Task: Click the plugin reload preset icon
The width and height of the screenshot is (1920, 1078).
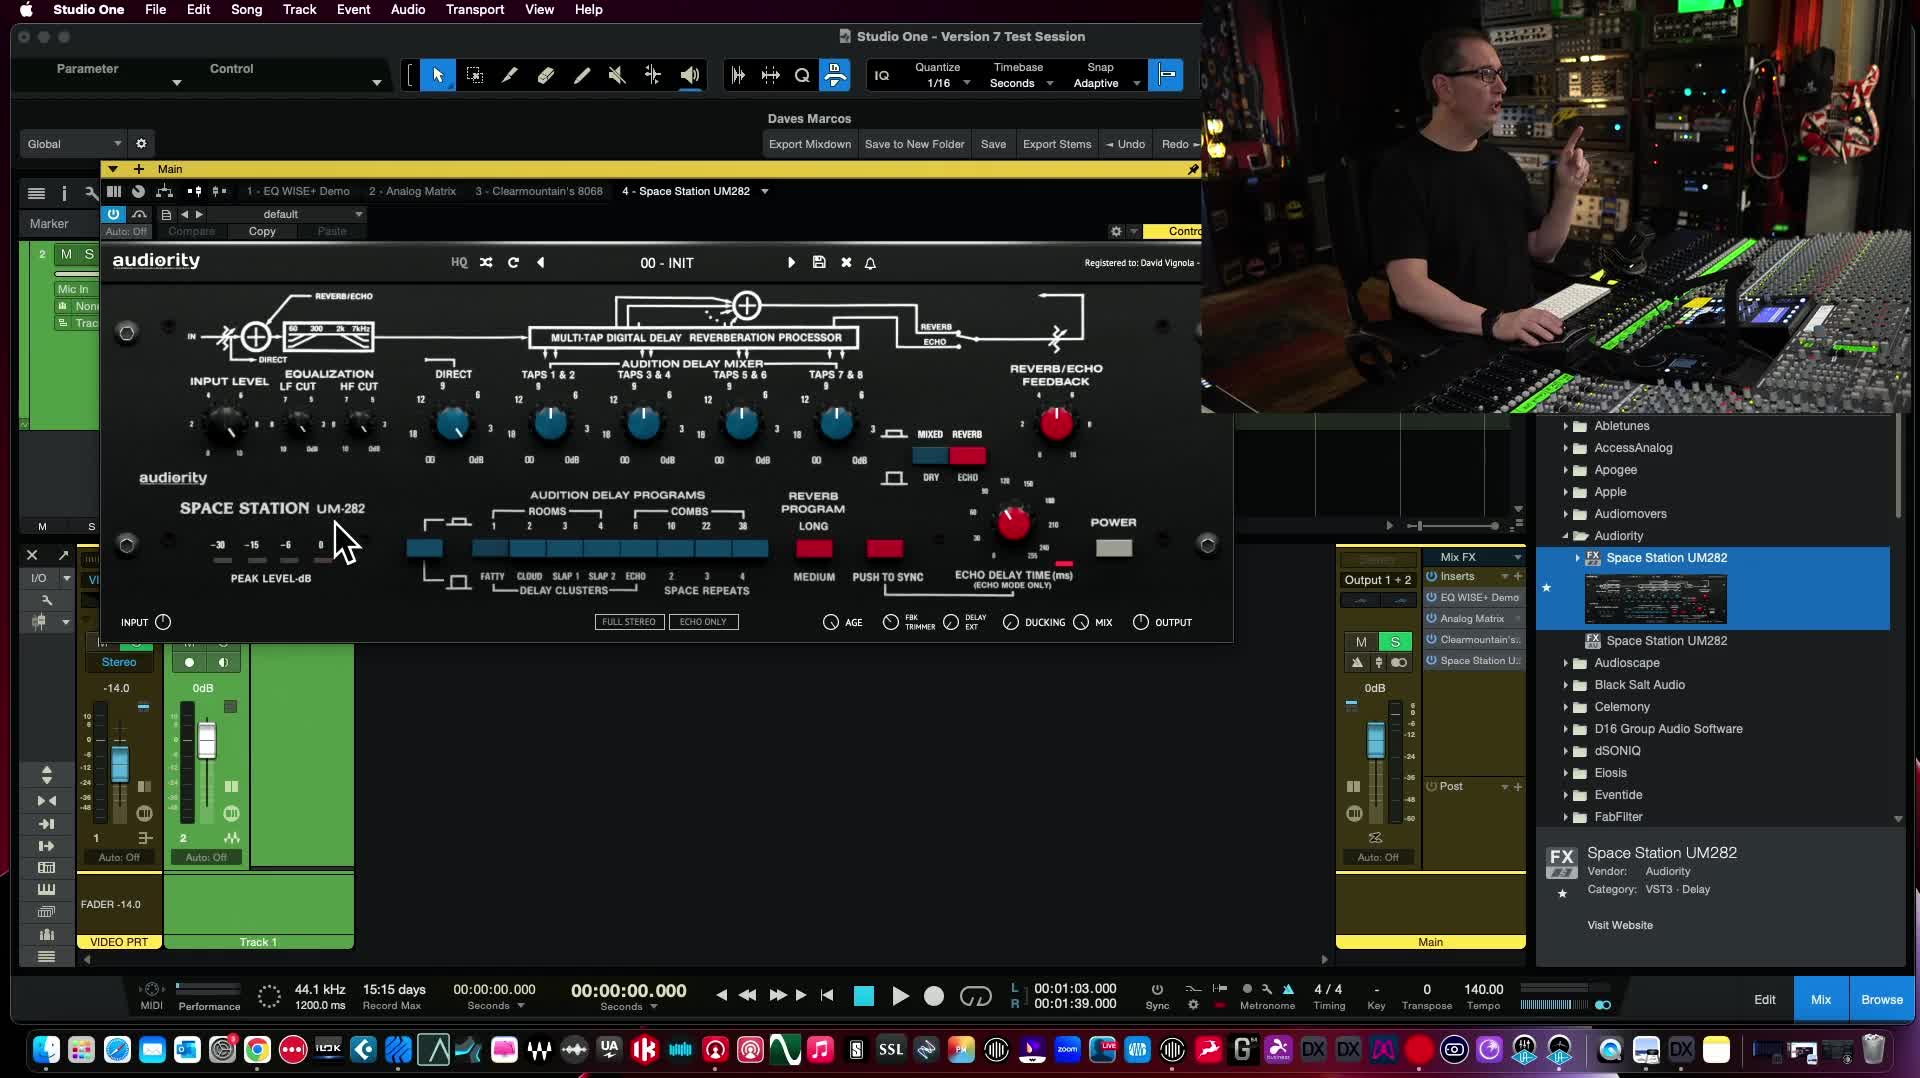Action: click(x=513, y=262)
